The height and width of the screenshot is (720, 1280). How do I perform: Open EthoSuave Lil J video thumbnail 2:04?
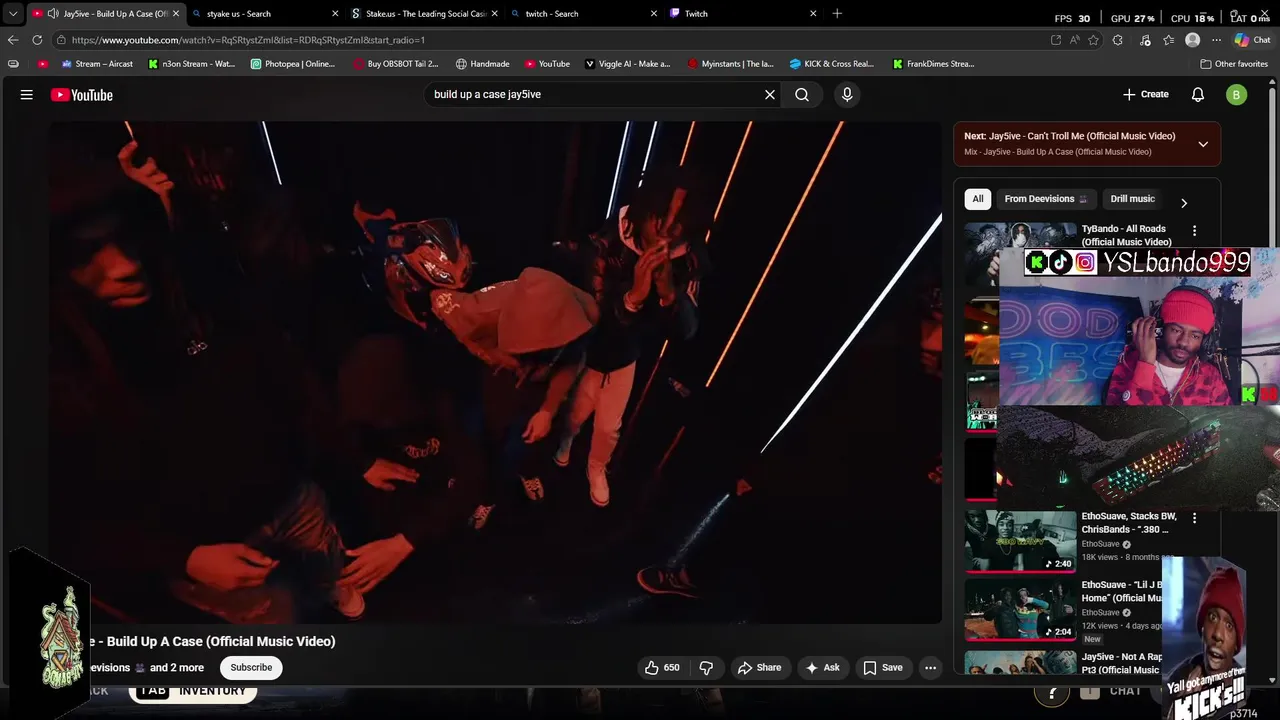tap(1020, 610)
